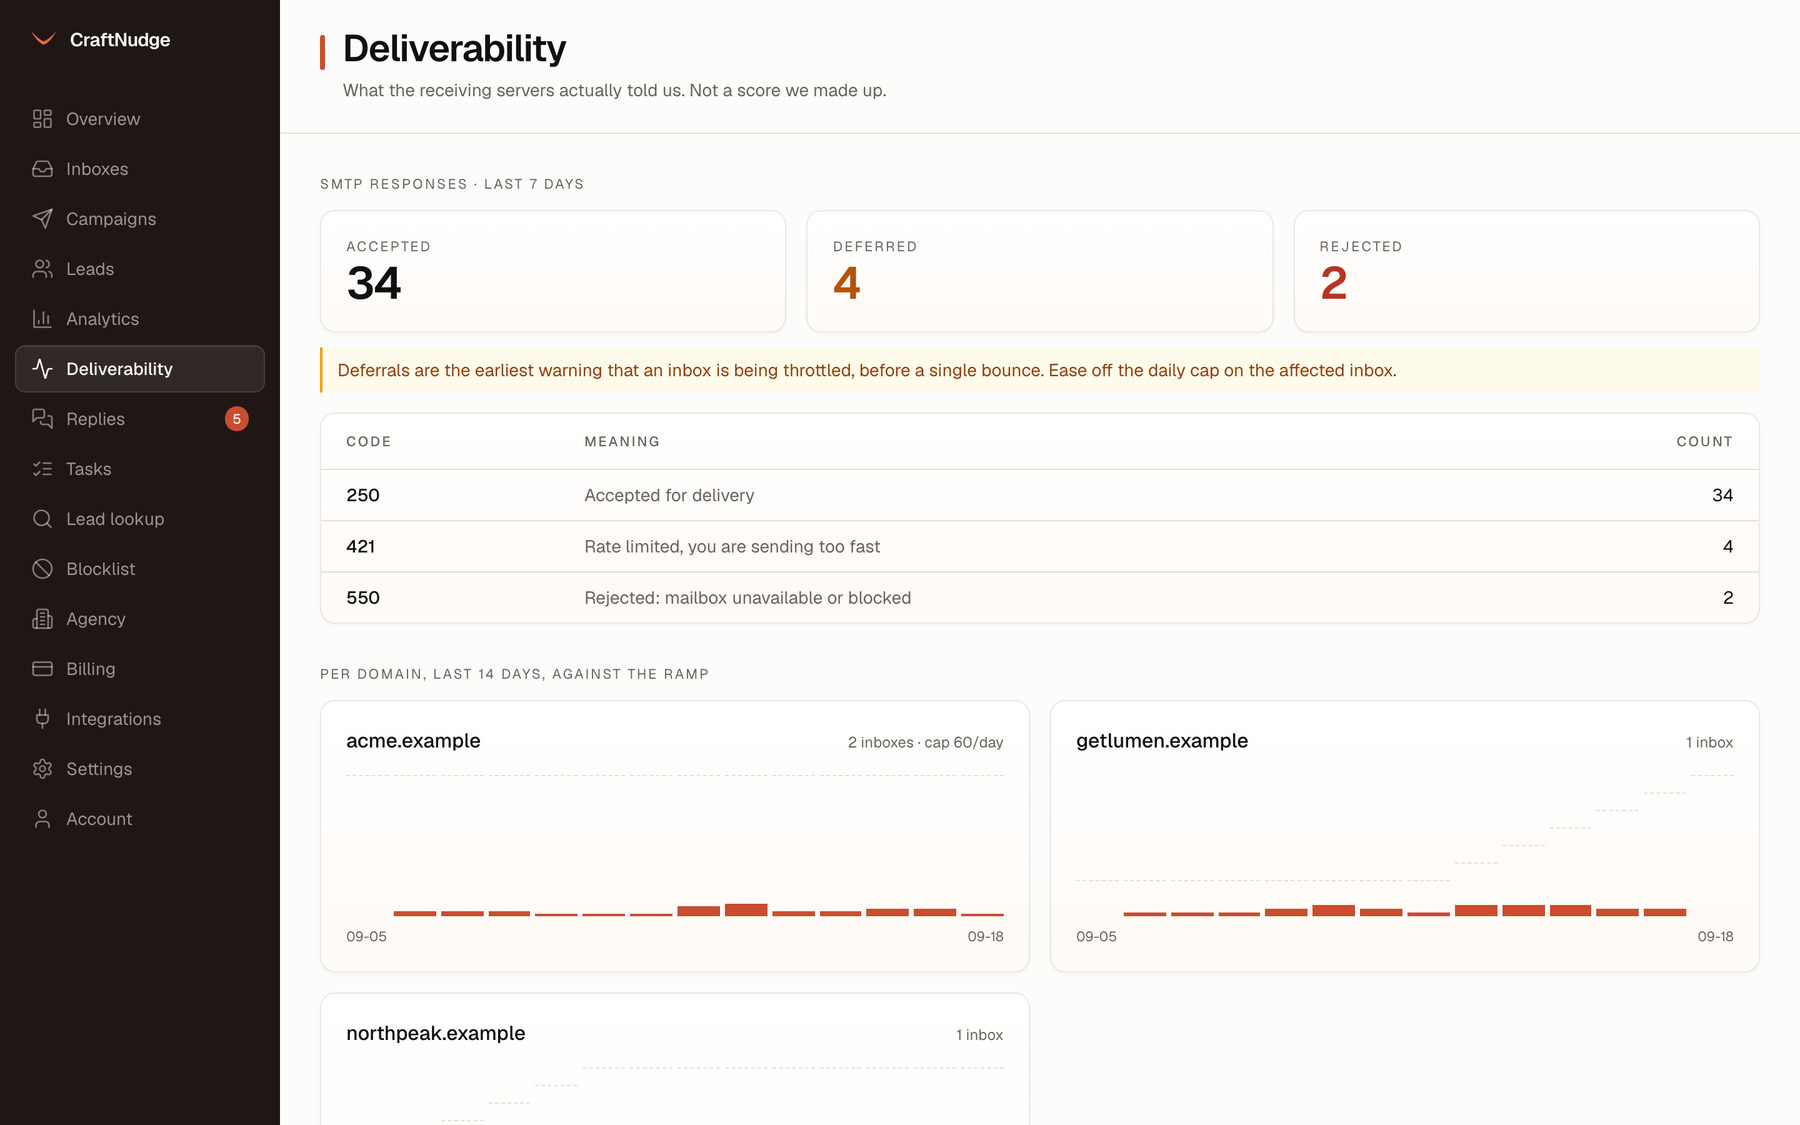Image resolution: width=1800 pixels, height=1125 pixels.
Task: Click 09-18 date on getlumen.example chart
Action: tap(1715, 936)
